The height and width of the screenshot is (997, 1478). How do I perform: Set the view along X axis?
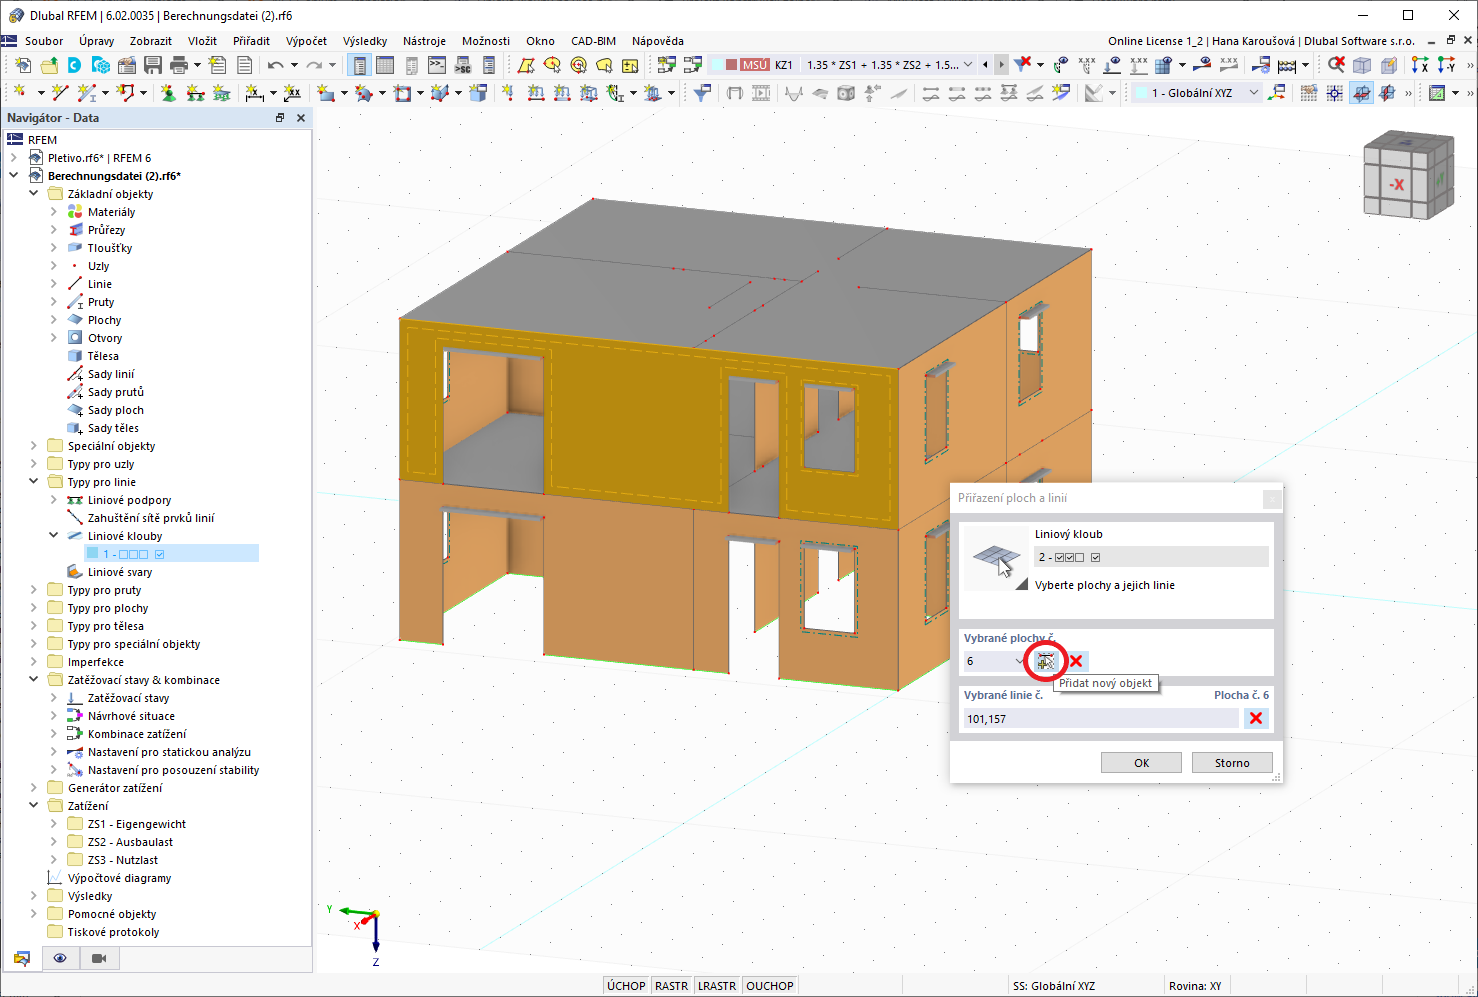(1420, 65)
